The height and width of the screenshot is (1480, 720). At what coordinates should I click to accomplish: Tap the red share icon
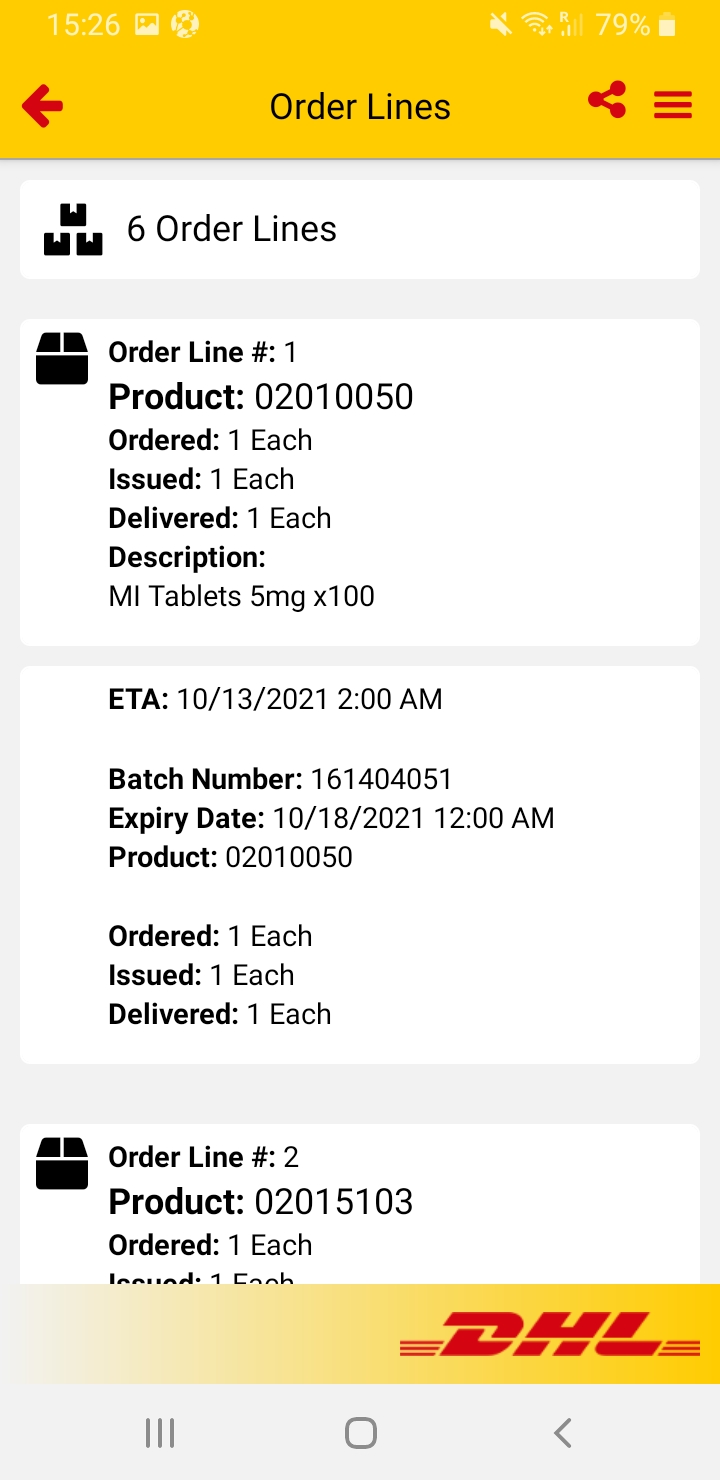point(607,101)
